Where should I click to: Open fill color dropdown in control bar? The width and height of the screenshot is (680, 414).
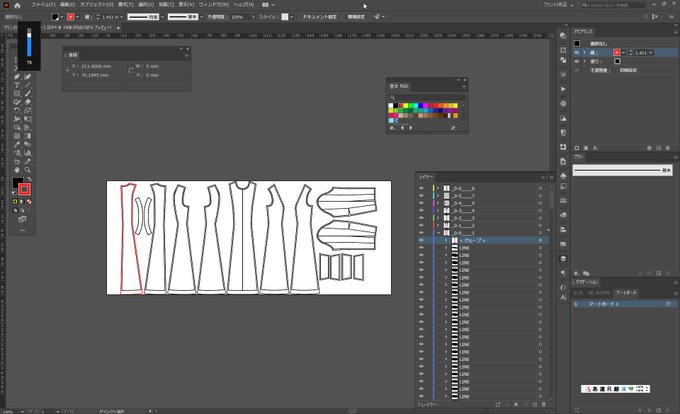click(x=62, y=17)
